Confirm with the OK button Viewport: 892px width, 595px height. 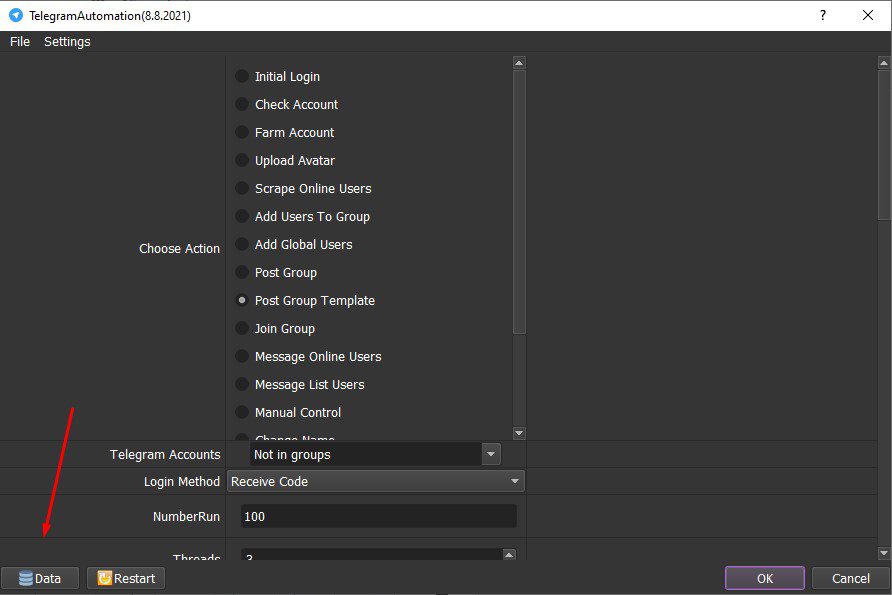click(x=765, y=578)
